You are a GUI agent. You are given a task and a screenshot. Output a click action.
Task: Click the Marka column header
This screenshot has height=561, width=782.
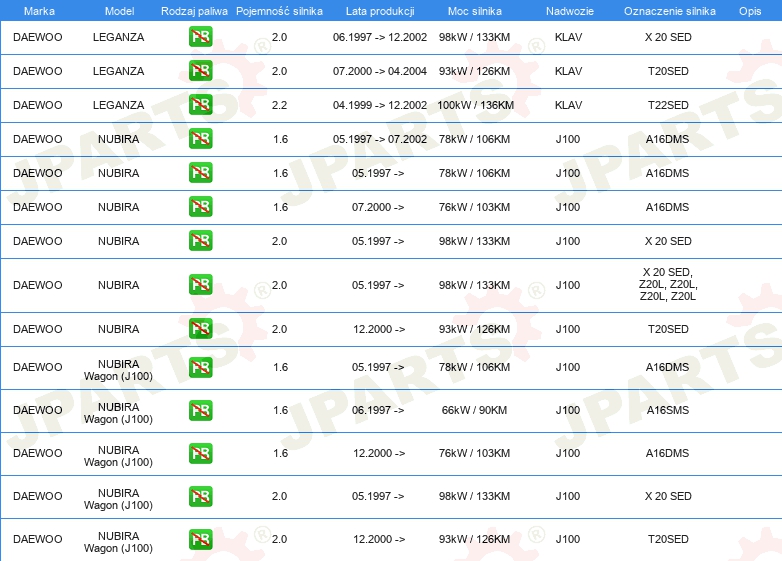point(38,10)
